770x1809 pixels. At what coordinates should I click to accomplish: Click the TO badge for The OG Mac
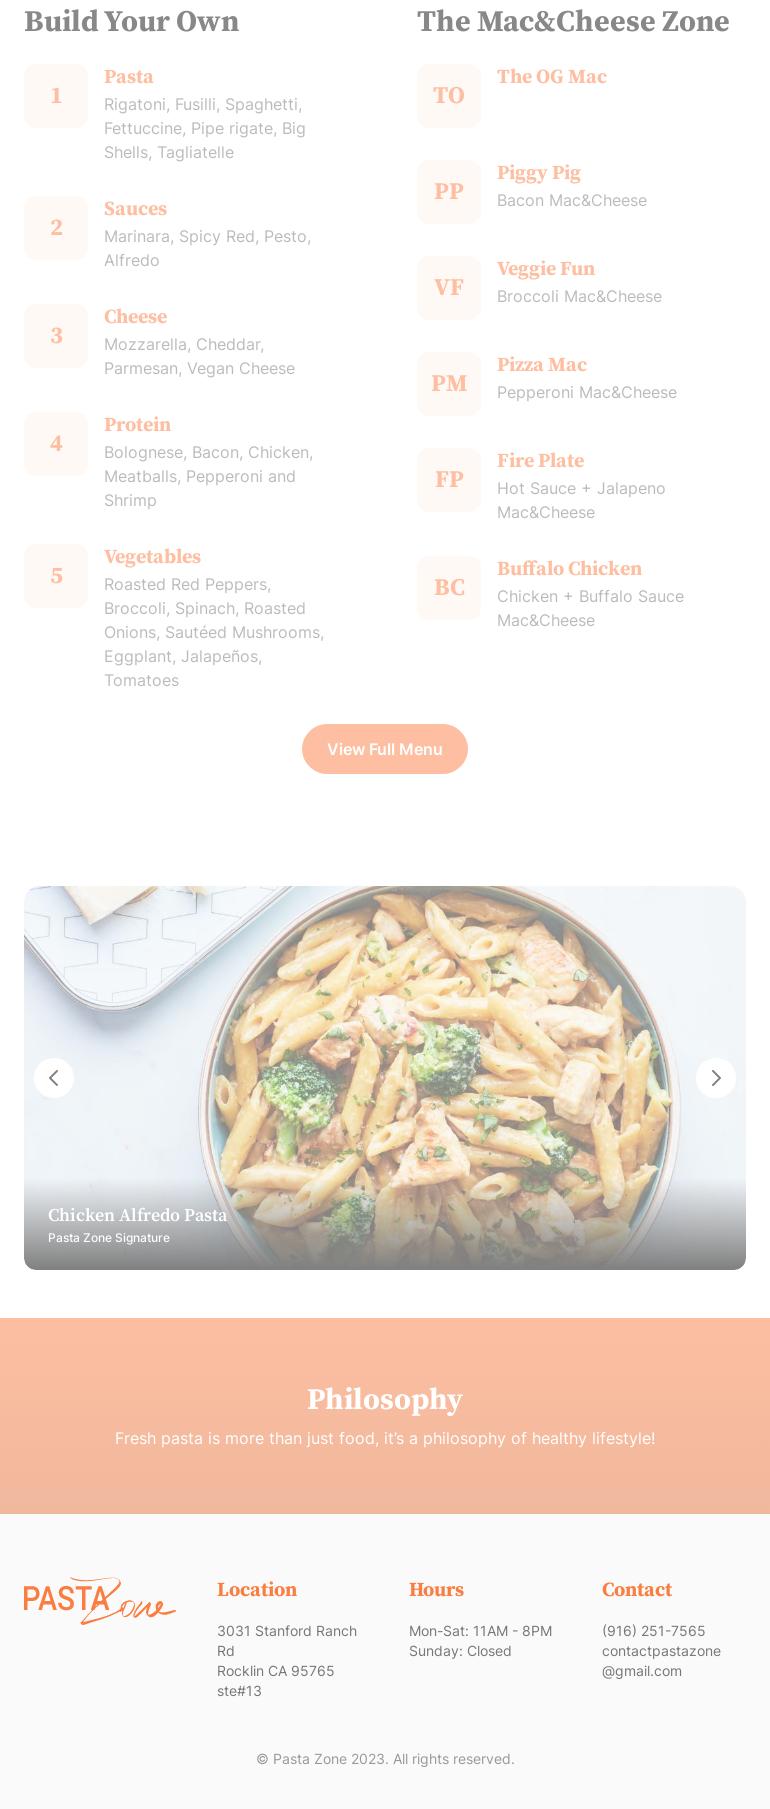(x=449, y=96)
